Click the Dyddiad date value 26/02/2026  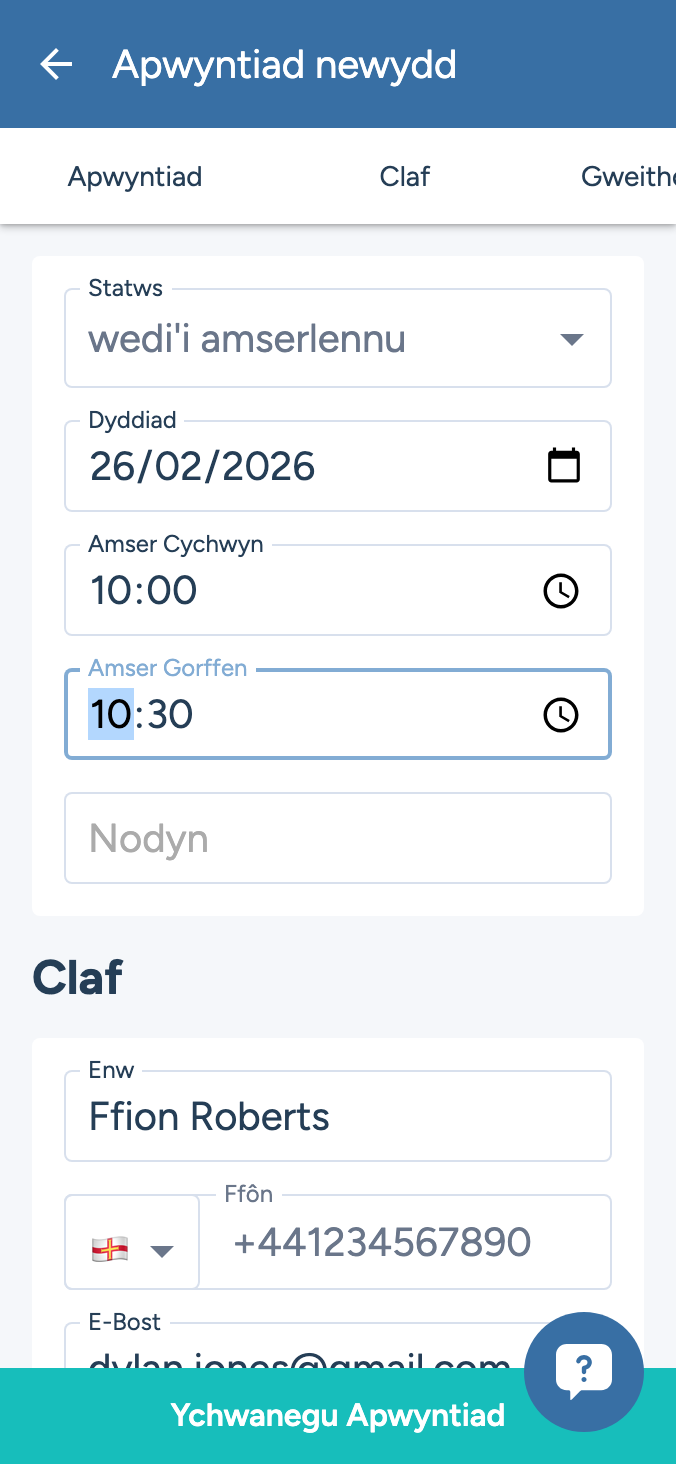(x=203, y=467)
